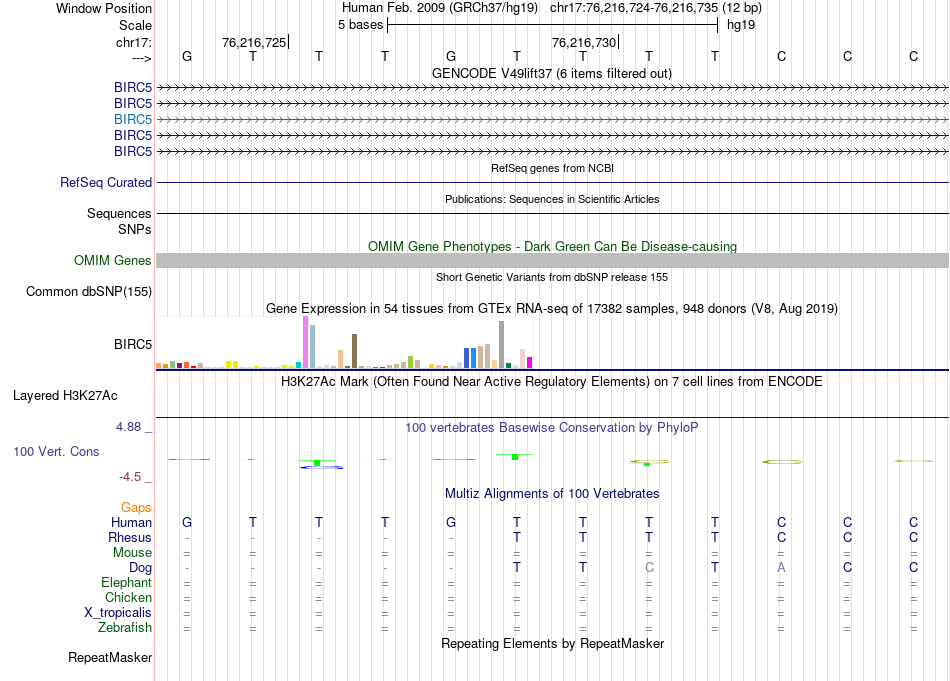
Task: Select the Dog alignment row label
Action: coord(141,568)
